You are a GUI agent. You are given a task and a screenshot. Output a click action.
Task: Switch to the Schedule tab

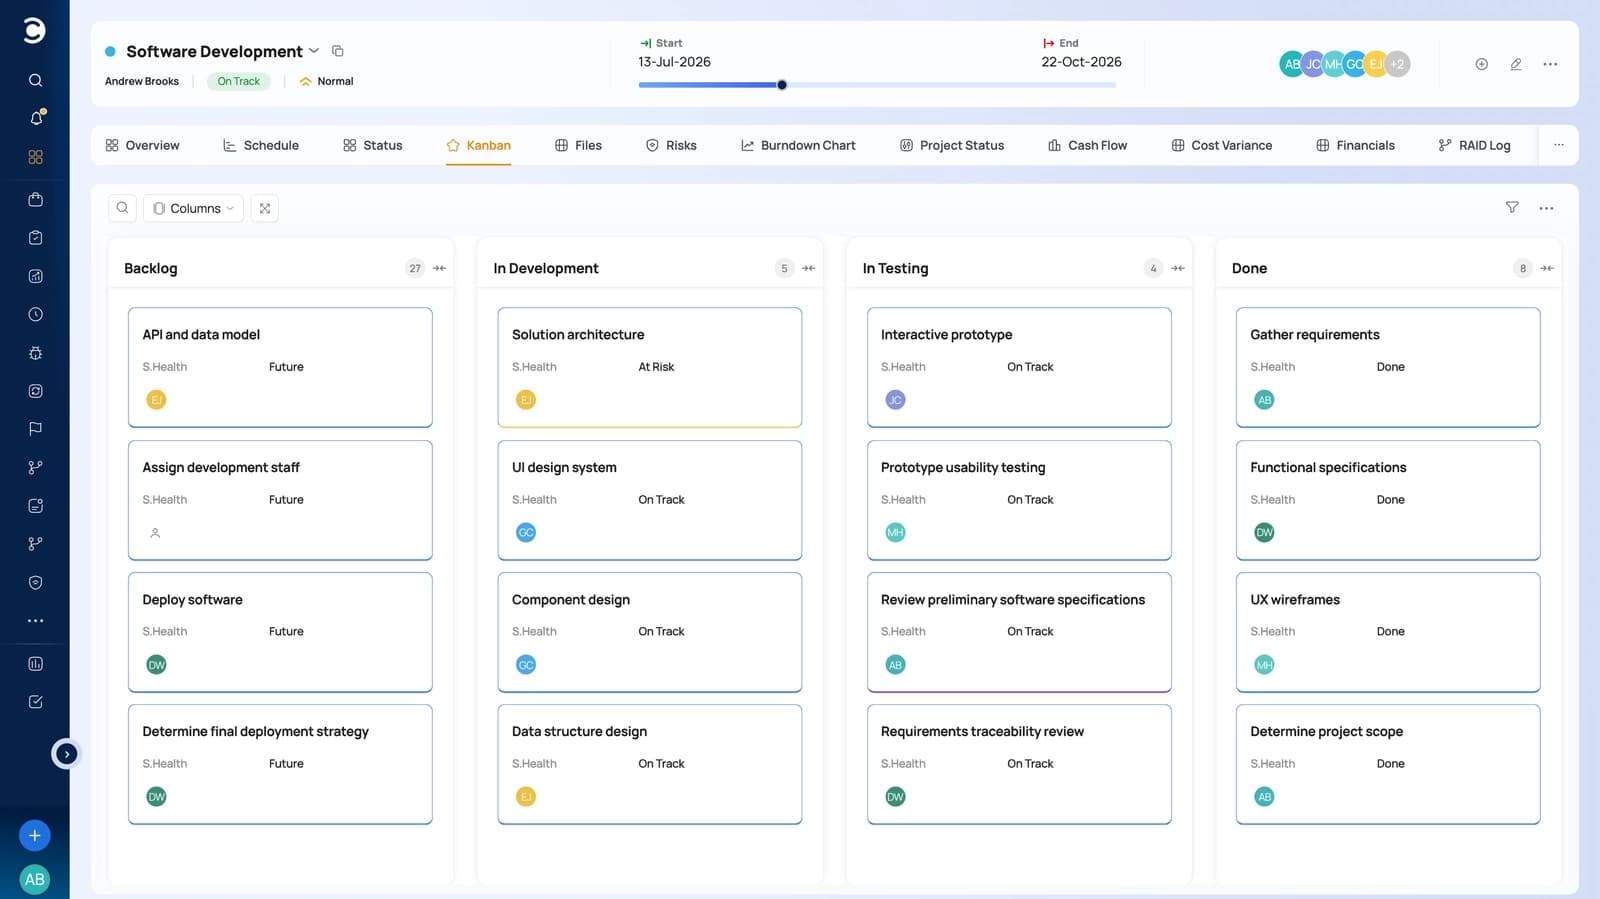point(260,145)
